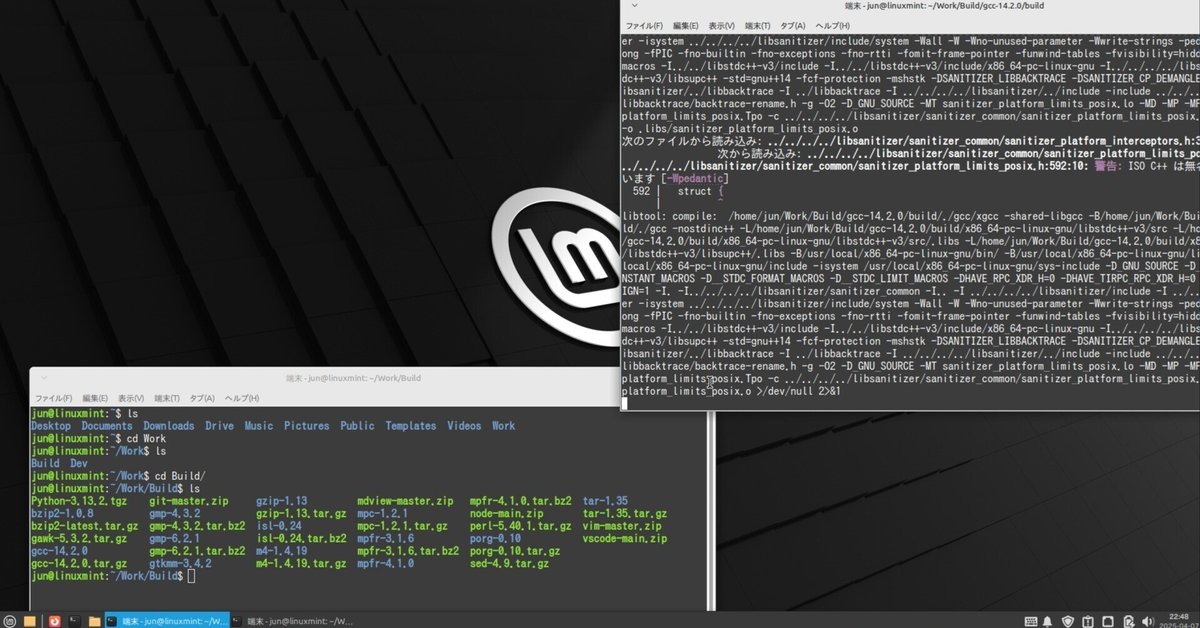Open ヘルプ(H) menu in upper terminal
1200x628 pixels.
(x=832, y=25)
